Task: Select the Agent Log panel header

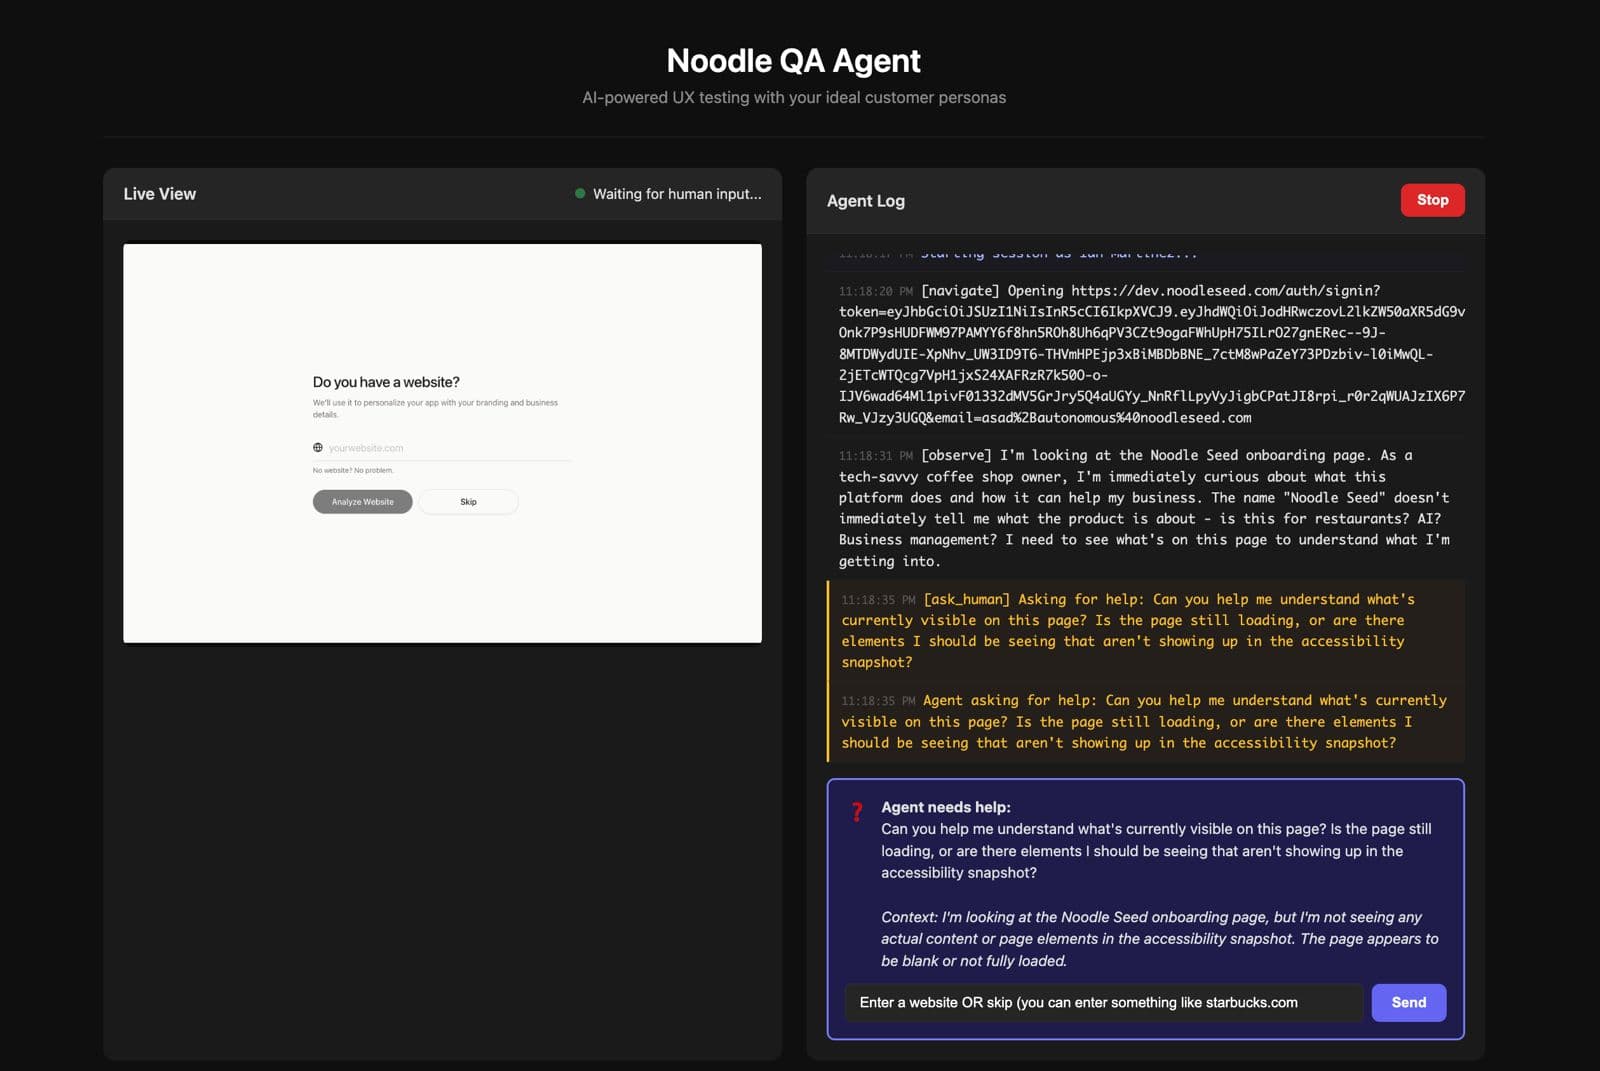Action: [x=864, y=200]
